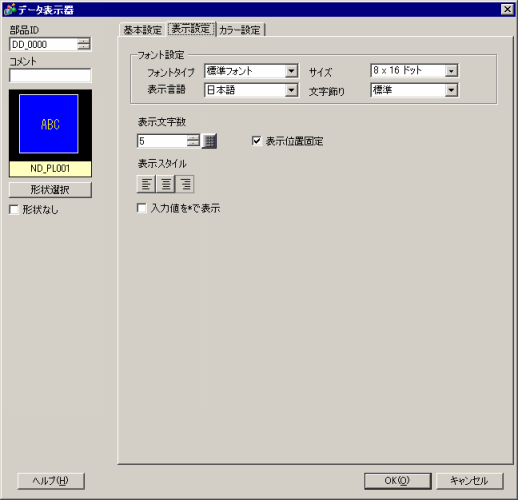The height and width of the screenshot is (500, 518).
Task: Toggle 表示位置固定 checkbox
Action: [x=256, y=141]
